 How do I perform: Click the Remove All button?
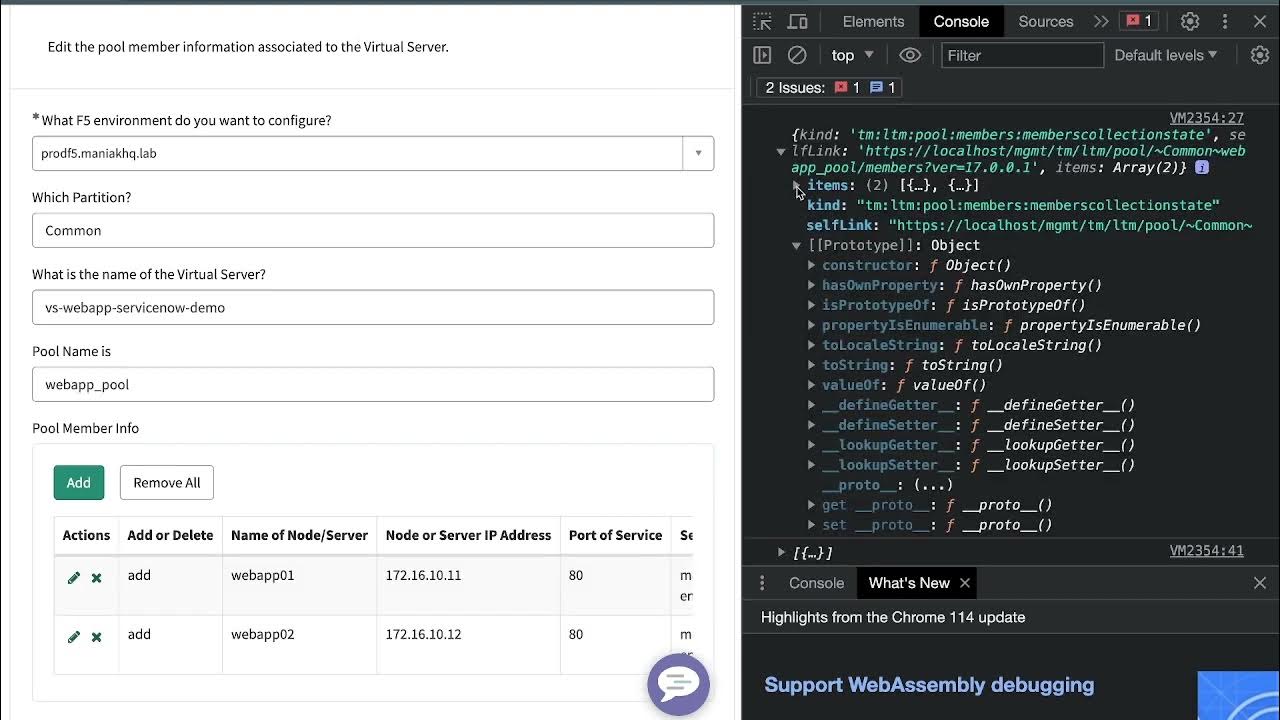coord(166,482)
